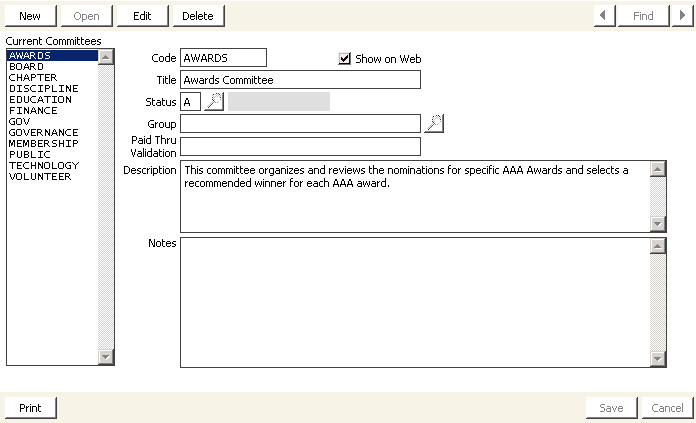Click committee list scroll up arrow
696x423 pixels.
106,57
